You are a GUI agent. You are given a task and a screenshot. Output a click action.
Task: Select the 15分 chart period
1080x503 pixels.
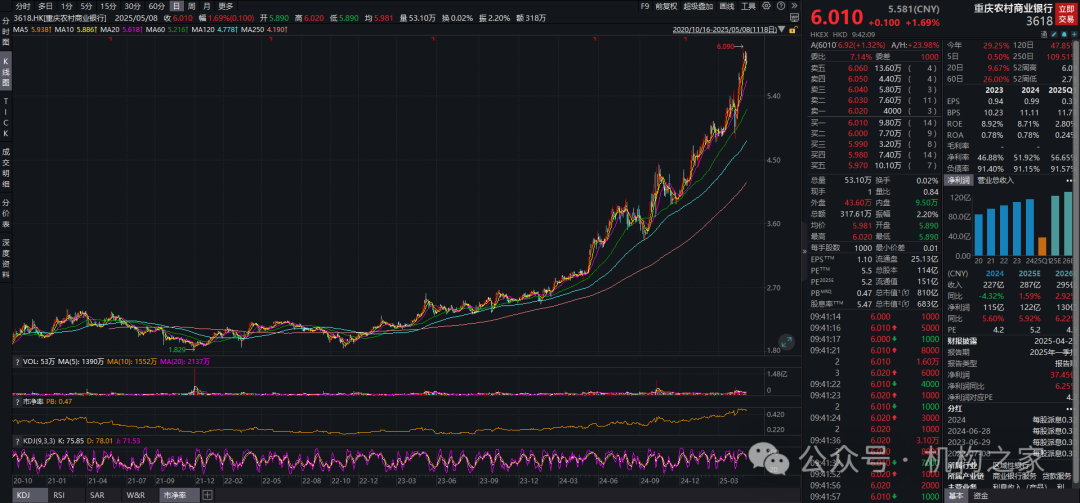(x=108, y=6)
